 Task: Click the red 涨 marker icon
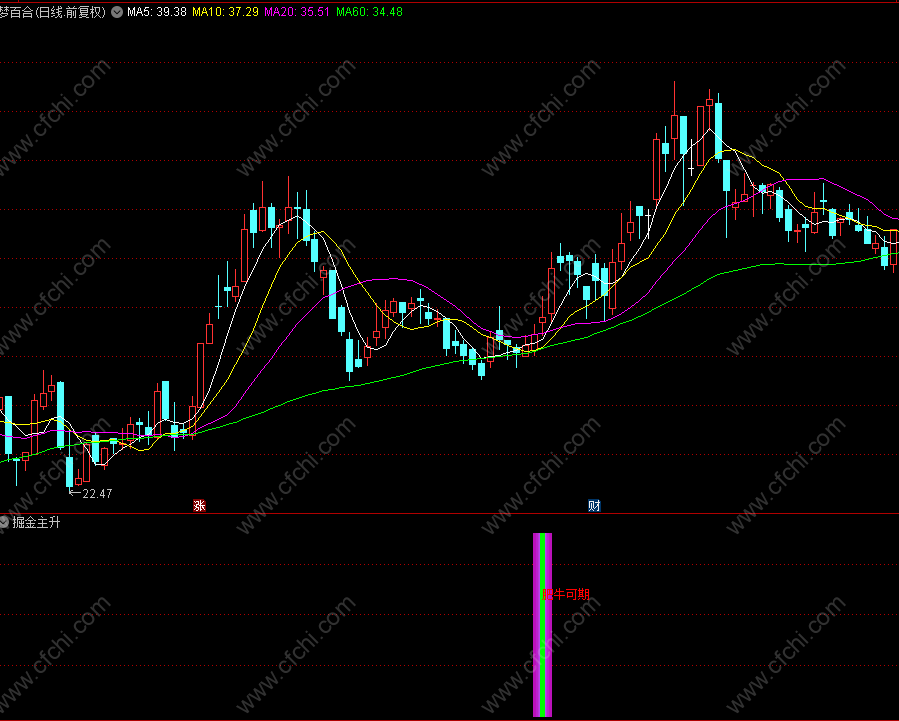click(199, 506)
